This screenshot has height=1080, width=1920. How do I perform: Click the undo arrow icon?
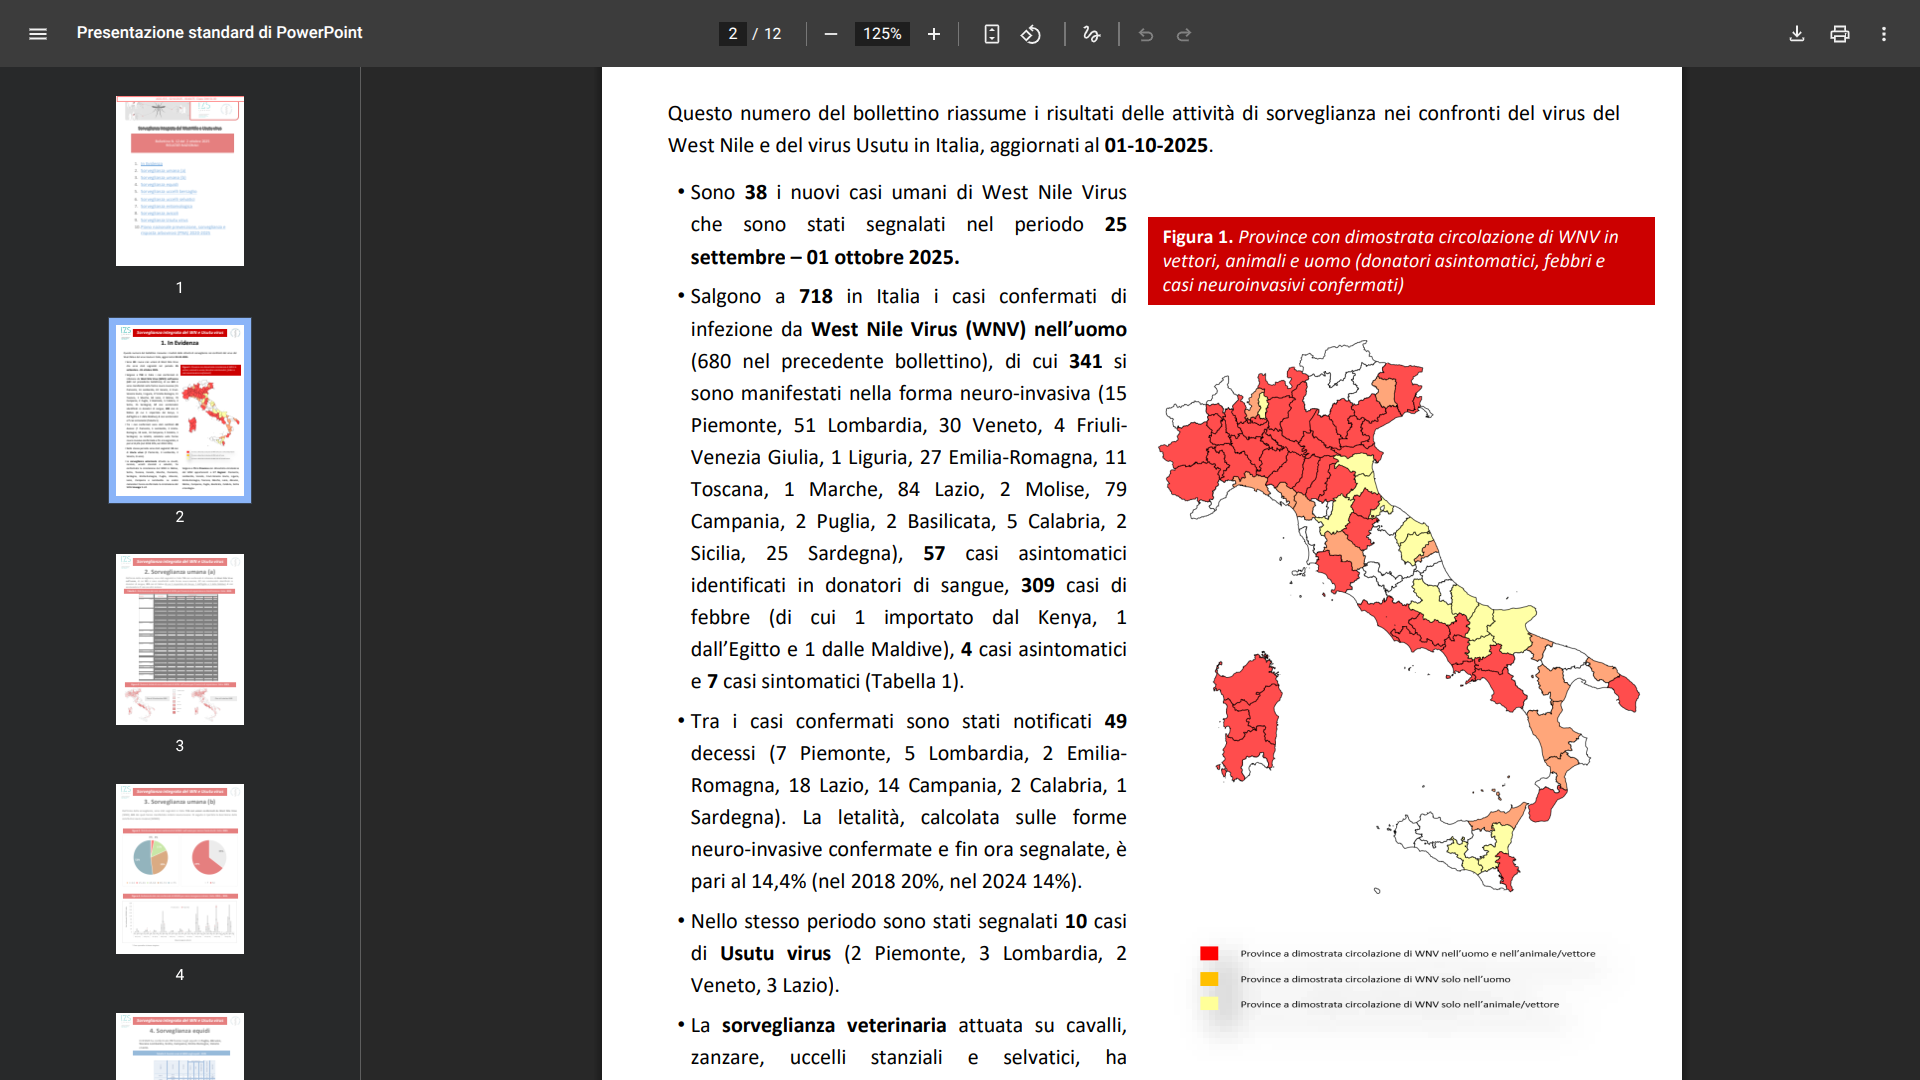click(1146, 34)
